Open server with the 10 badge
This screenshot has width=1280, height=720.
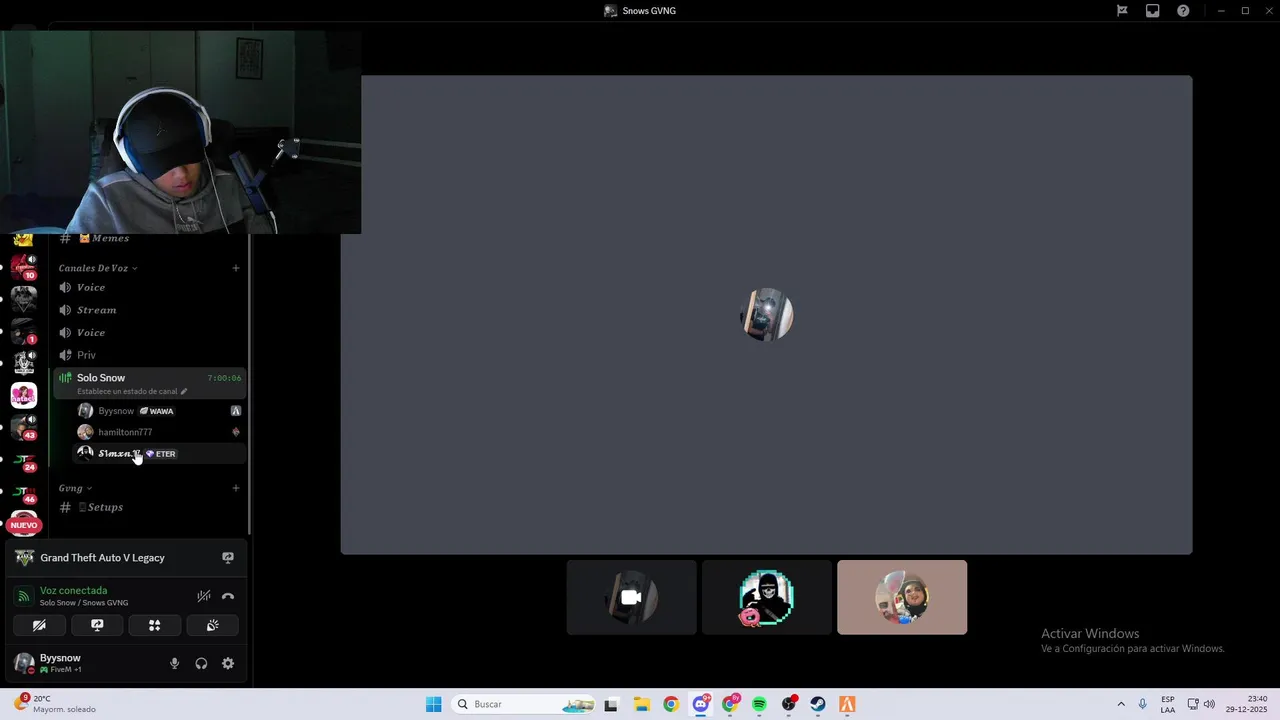[x=24, y=266]
